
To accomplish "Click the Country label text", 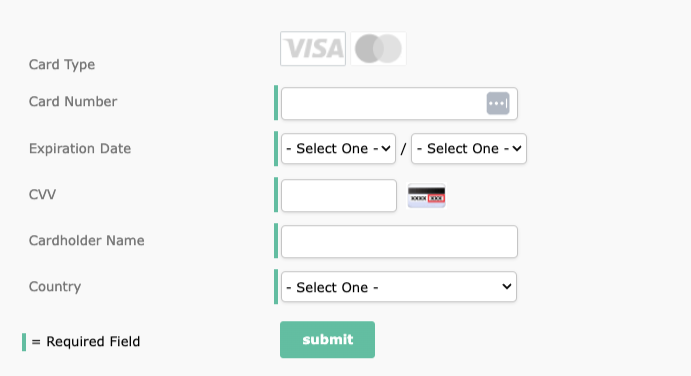I will [x=55, y=287].
